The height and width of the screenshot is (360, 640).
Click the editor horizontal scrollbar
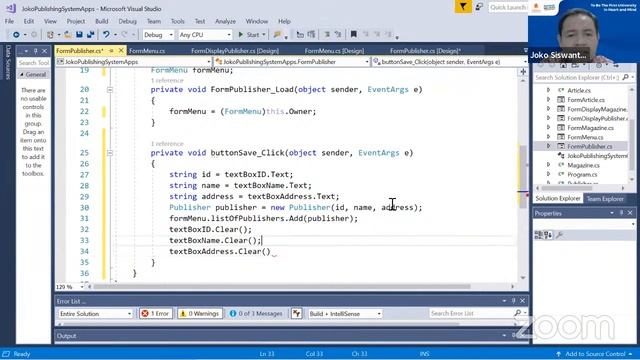coord(282,287)
